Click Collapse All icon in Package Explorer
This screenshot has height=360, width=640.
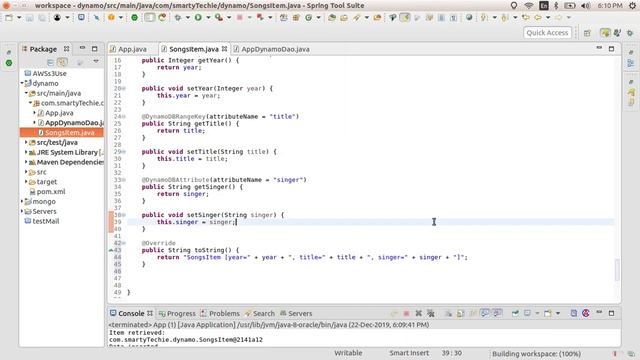[50, 62]
